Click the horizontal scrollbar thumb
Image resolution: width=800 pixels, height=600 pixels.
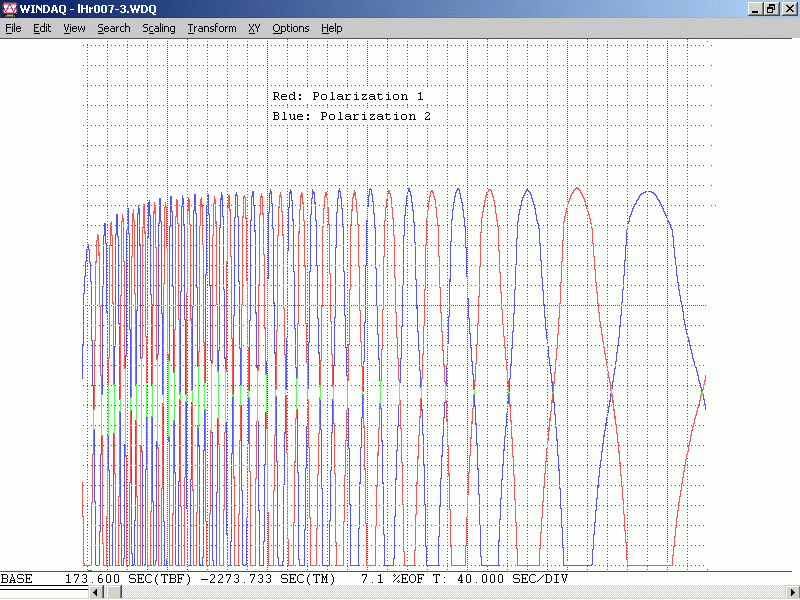point(114,593)
